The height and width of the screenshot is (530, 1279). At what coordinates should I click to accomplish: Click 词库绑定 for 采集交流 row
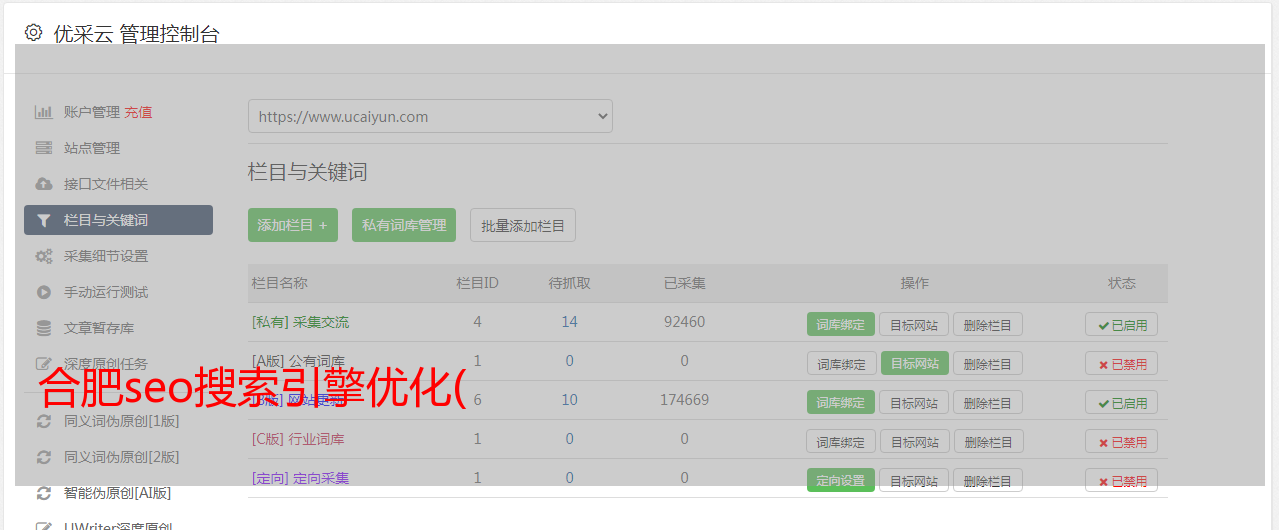(x=841, y=324)
